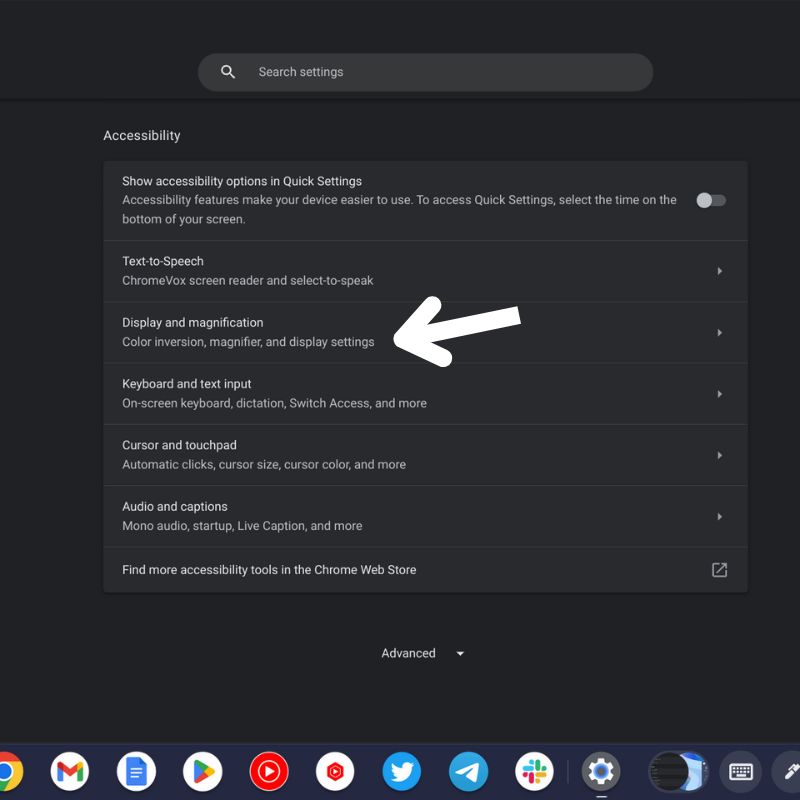Click 'Color inversion, magnifier, and display settings' text
The height and width of the screenshot is (800, 800).
pos(248,342)
